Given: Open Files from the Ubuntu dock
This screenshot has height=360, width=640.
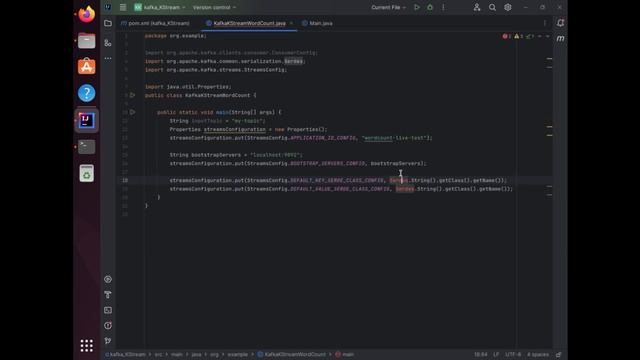Looking at the screenshot, I should (87, 40).
